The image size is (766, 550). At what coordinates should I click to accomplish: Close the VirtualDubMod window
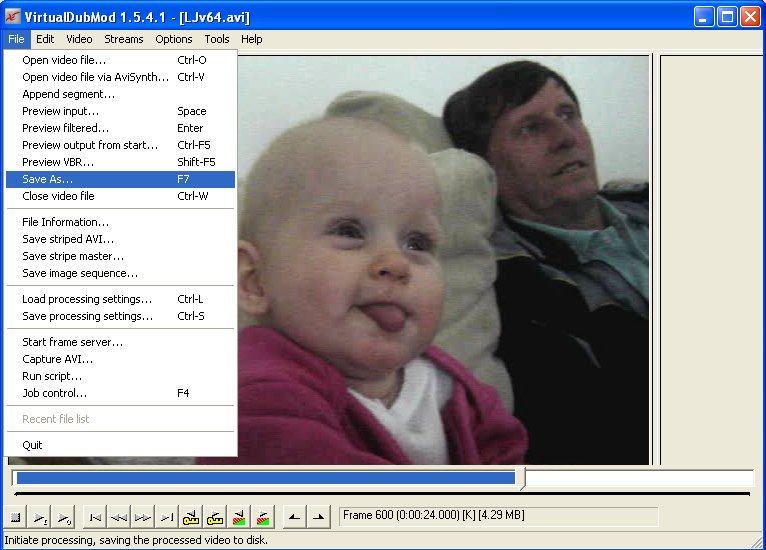(x=750, y=17)
